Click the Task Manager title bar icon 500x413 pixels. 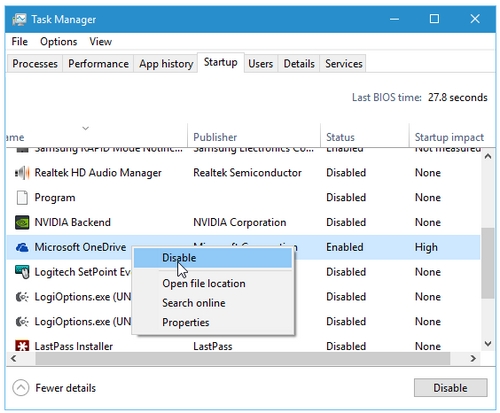point(19,20)
